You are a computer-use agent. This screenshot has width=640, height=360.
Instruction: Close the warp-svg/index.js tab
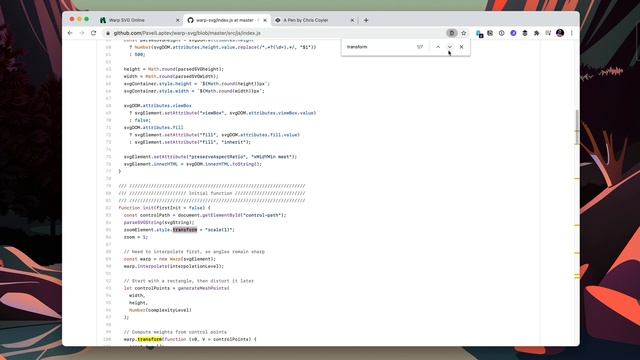[265, 20]
